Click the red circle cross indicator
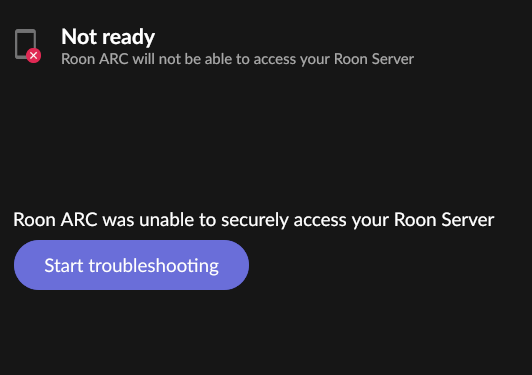 pos(34,56)
